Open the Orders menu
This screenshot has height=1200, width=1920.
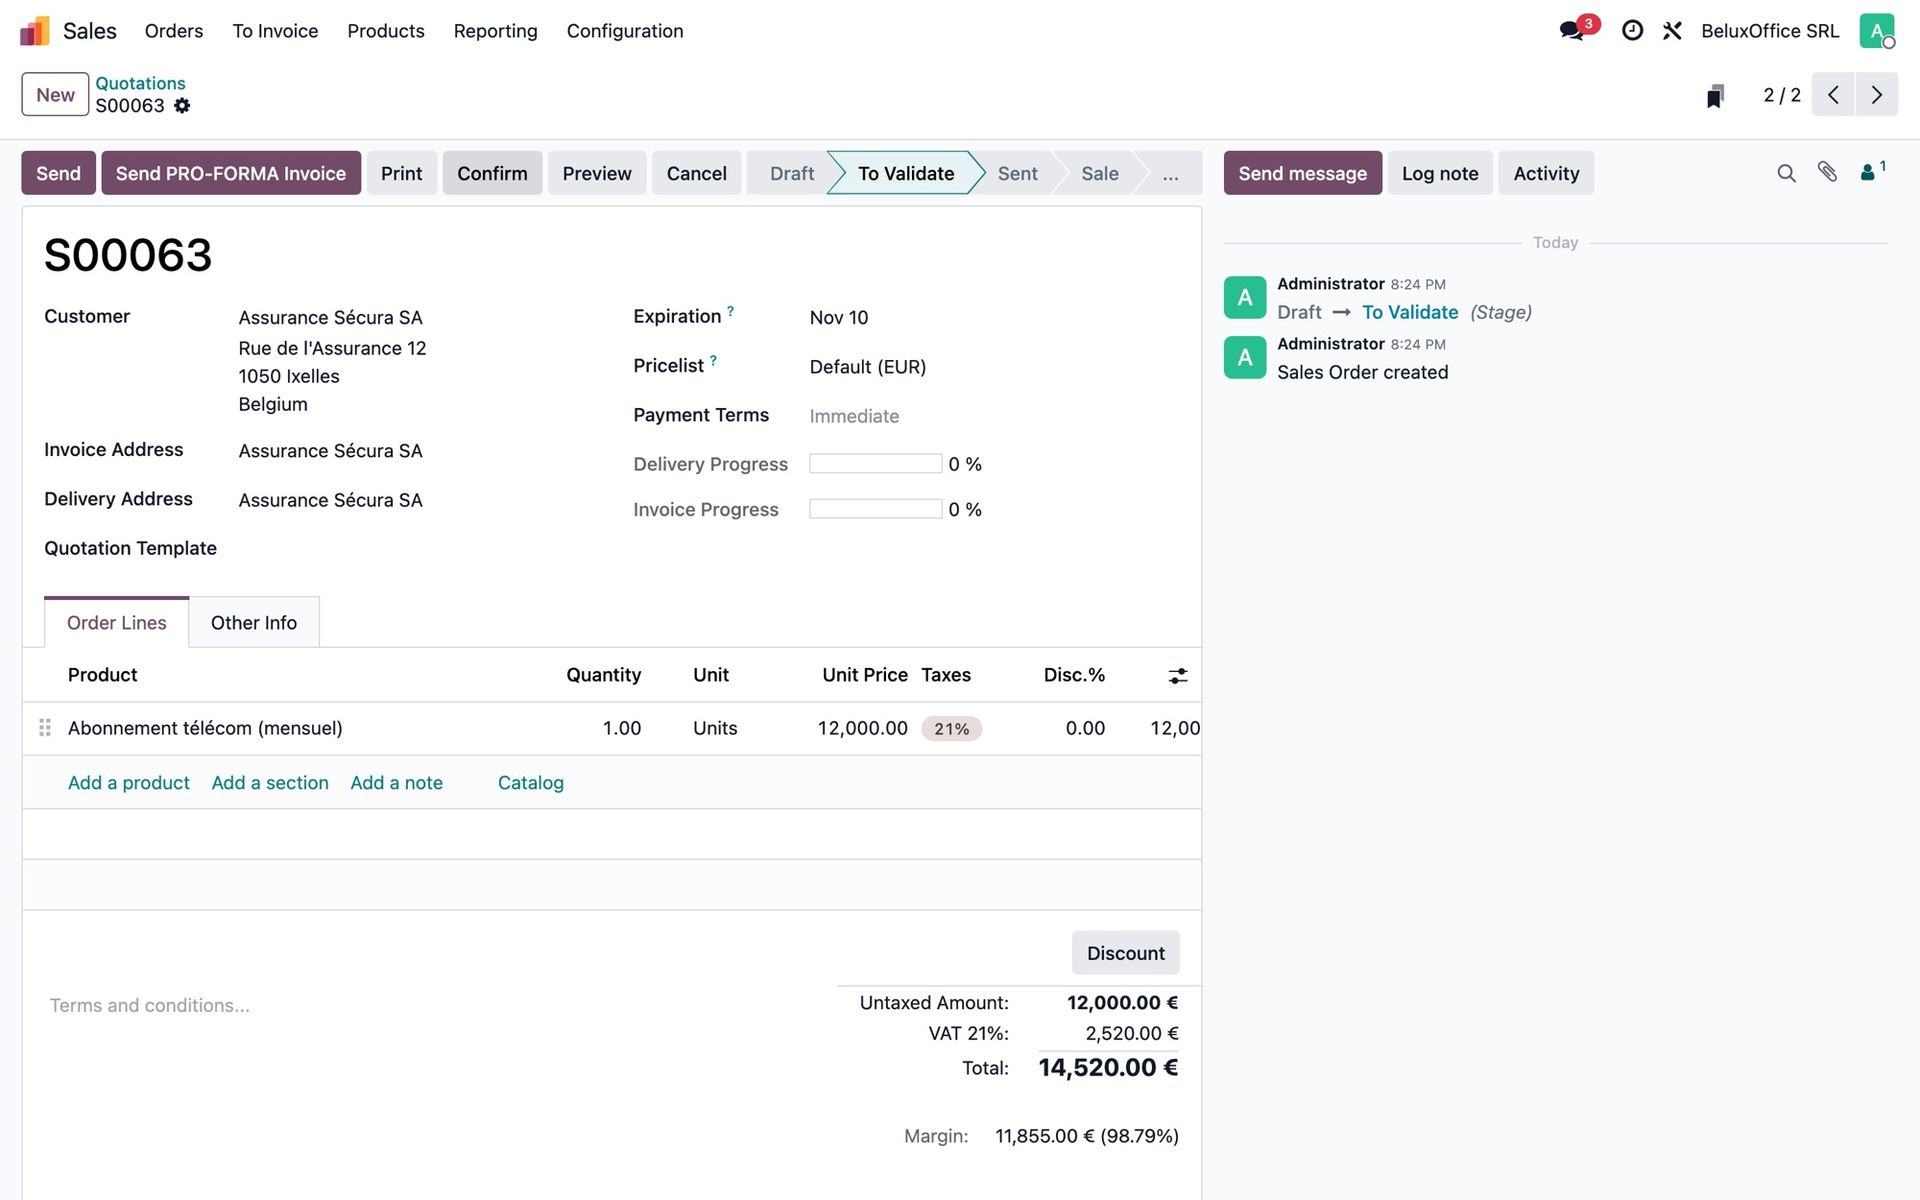click(174, 31)
